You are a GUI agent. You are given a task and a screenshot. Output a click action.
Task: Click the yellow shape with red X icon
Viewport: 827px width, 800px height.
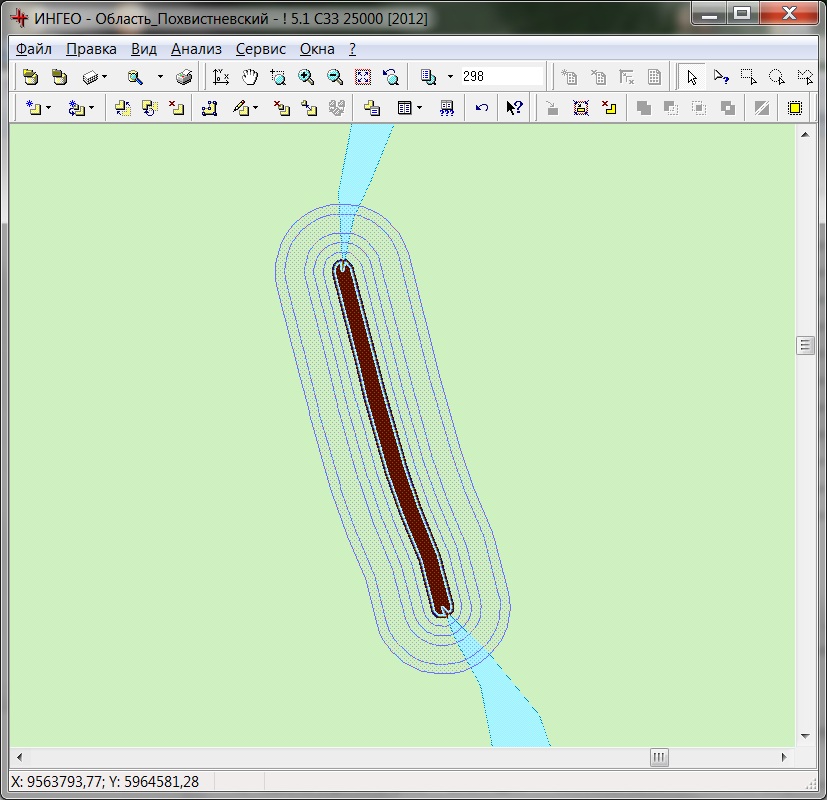[609, 108]
